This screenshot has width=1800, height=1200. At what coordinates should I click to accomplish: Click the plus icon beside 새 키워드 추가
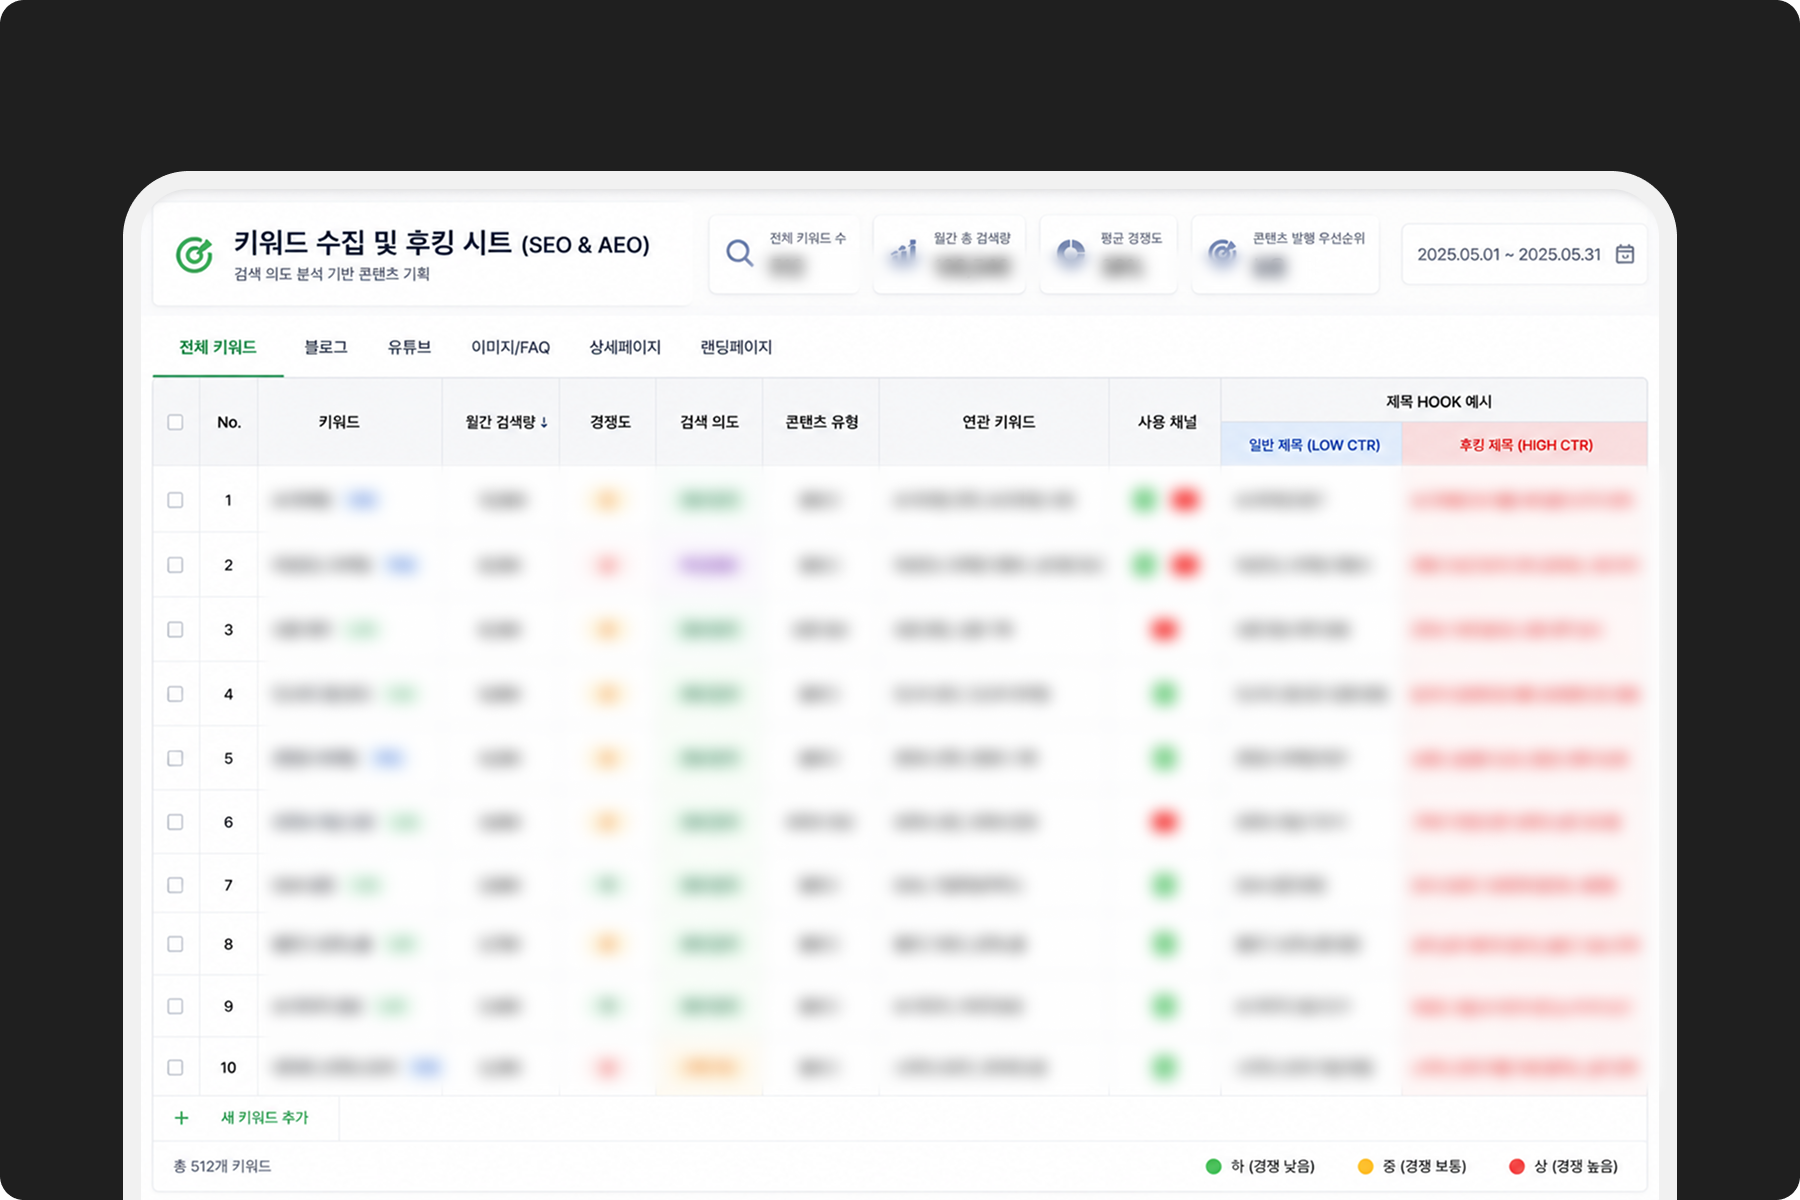tap(181, 1118)
